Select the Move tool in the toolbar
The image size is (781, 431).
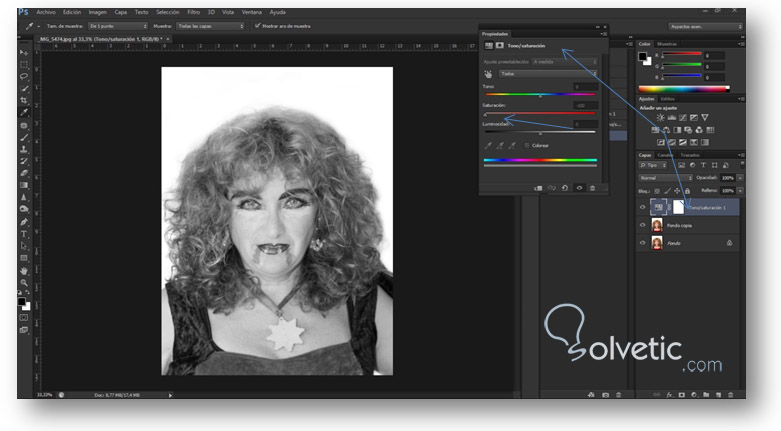coord(24,52)
